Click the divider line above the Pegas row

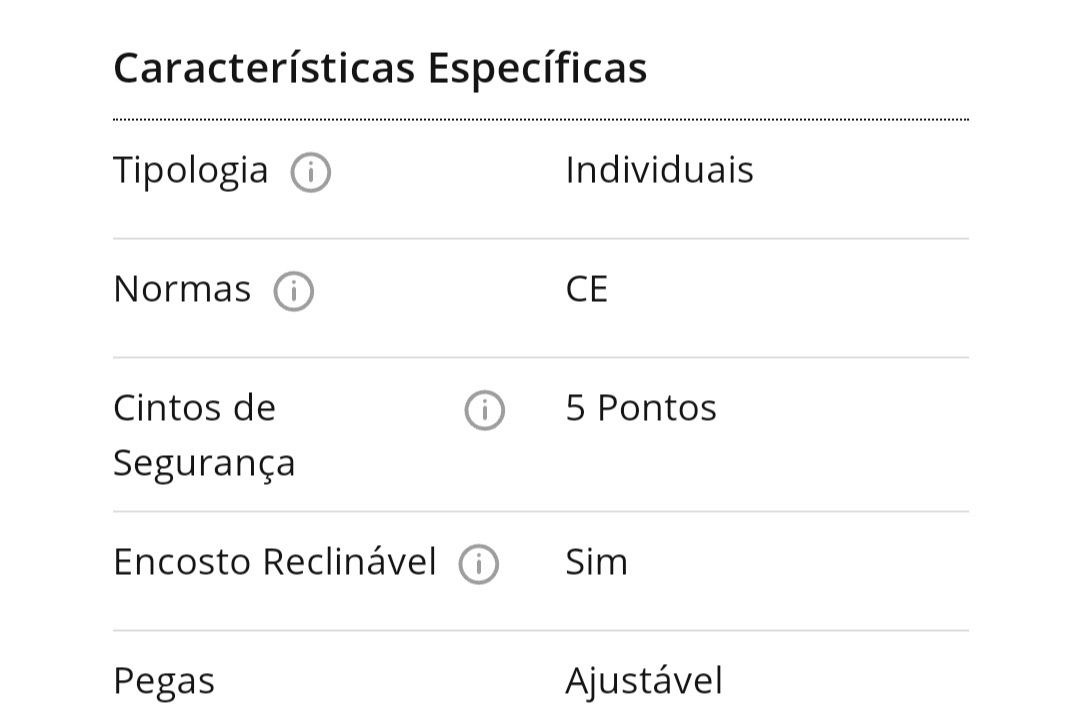[x=541, y=630]
